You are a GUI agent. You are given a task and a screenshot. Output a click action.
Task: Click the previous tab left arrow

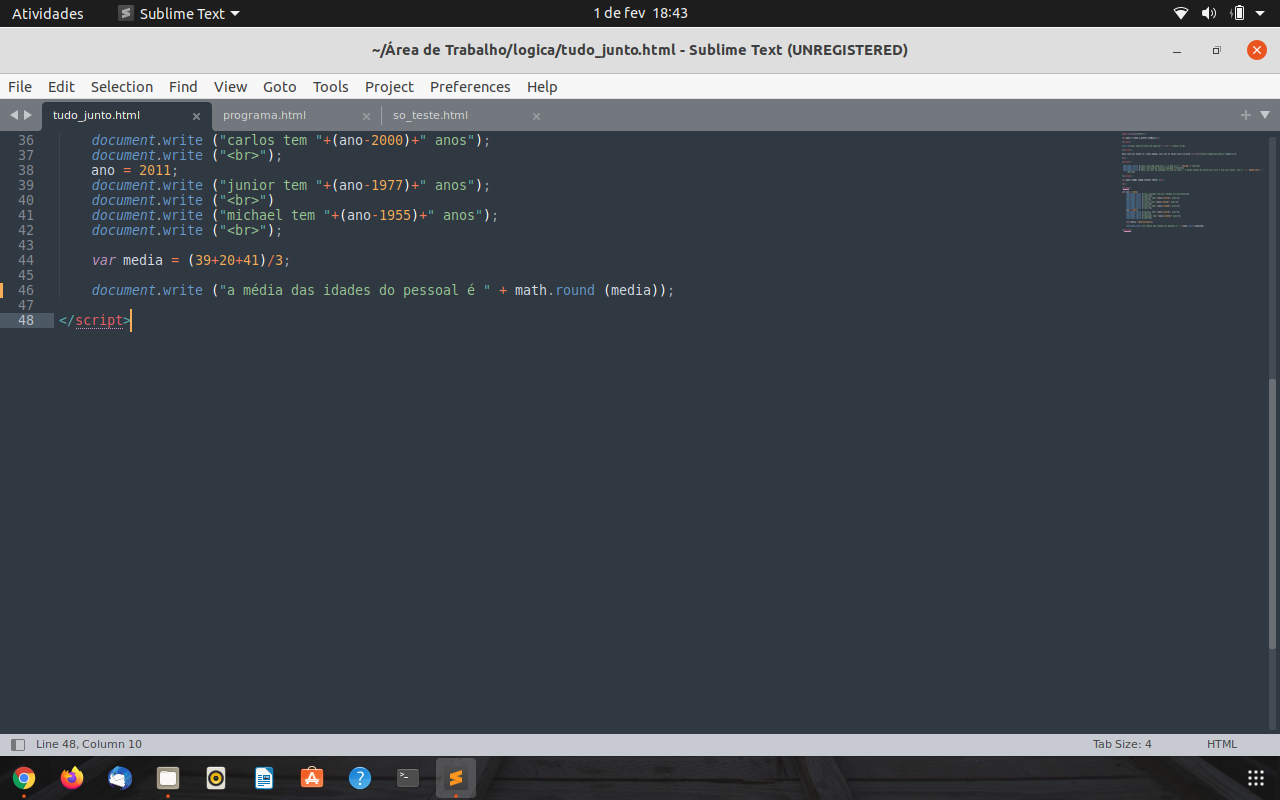[14, 115]
